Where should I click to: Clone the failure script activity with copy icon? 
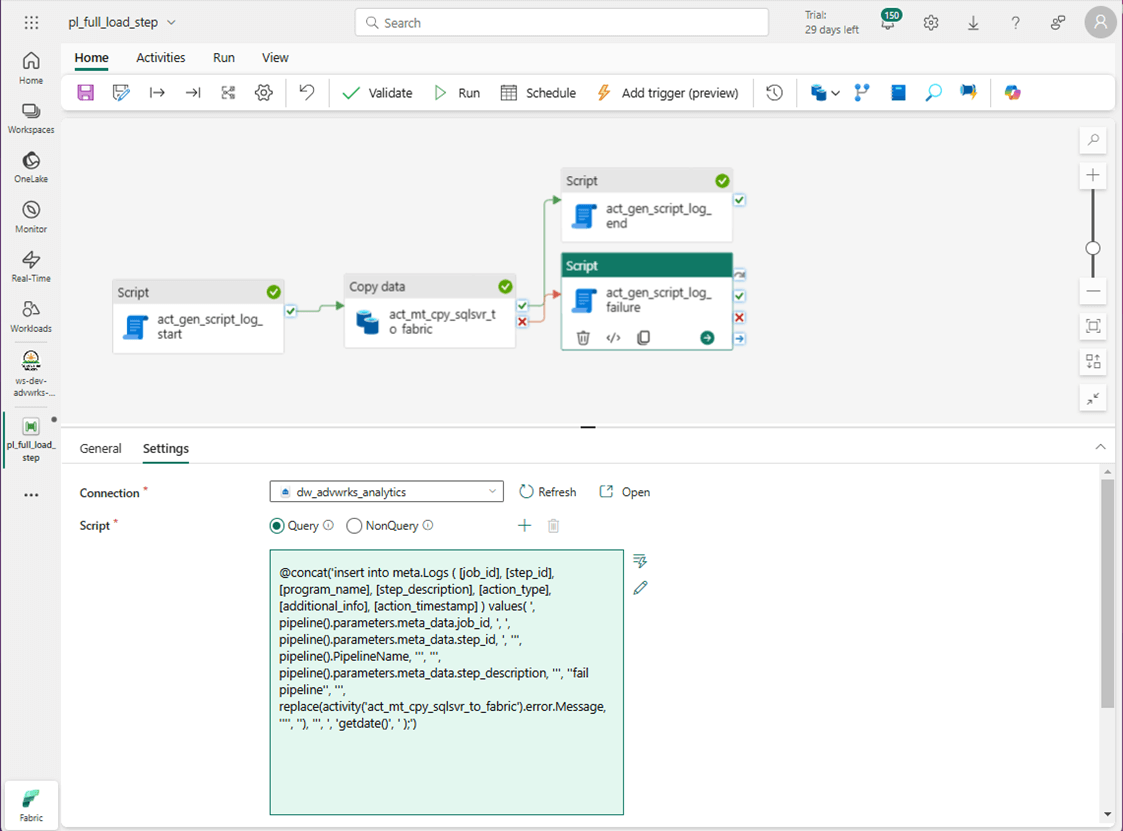pos(644,337)
